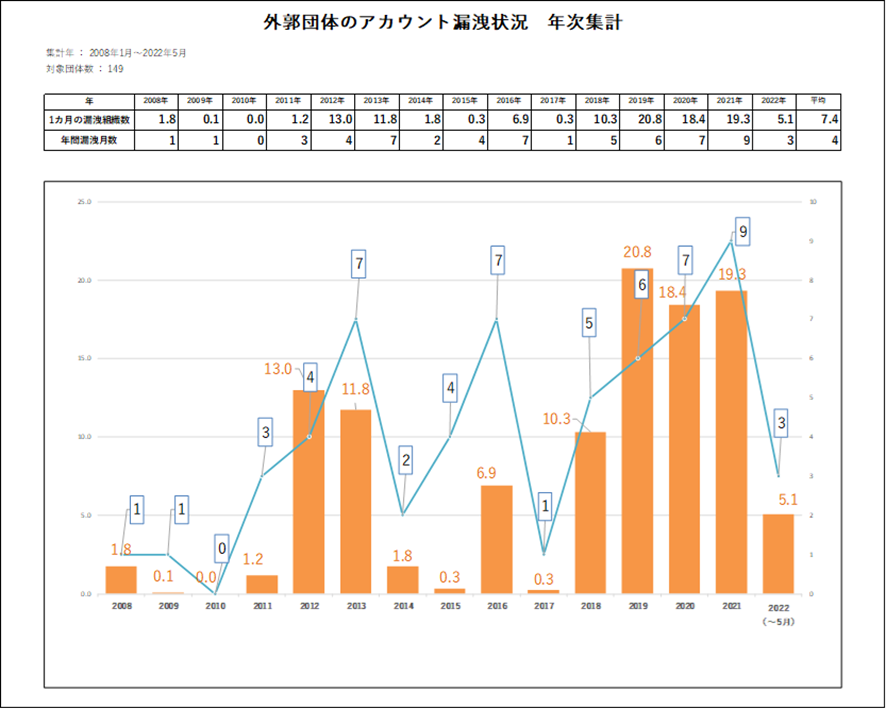Click the left axis label 25.0

(x=84, y=202)
